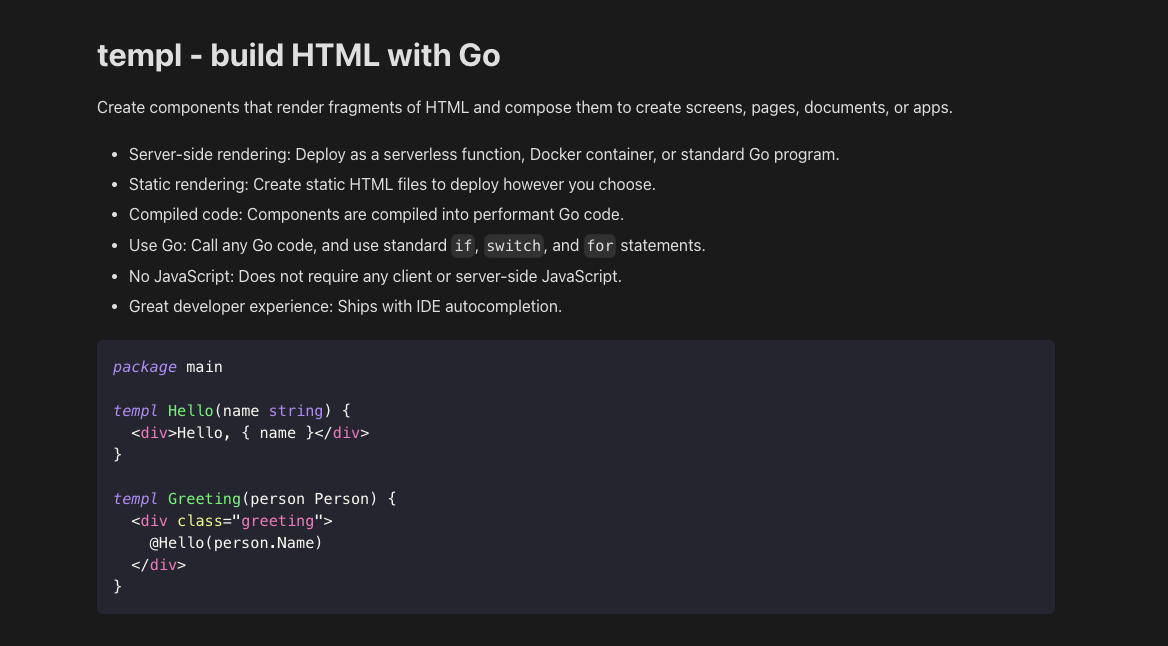The image size is (1168, 646).
Task: Click the 'Great developer experience' bullet line
Action: coord(346,306)
